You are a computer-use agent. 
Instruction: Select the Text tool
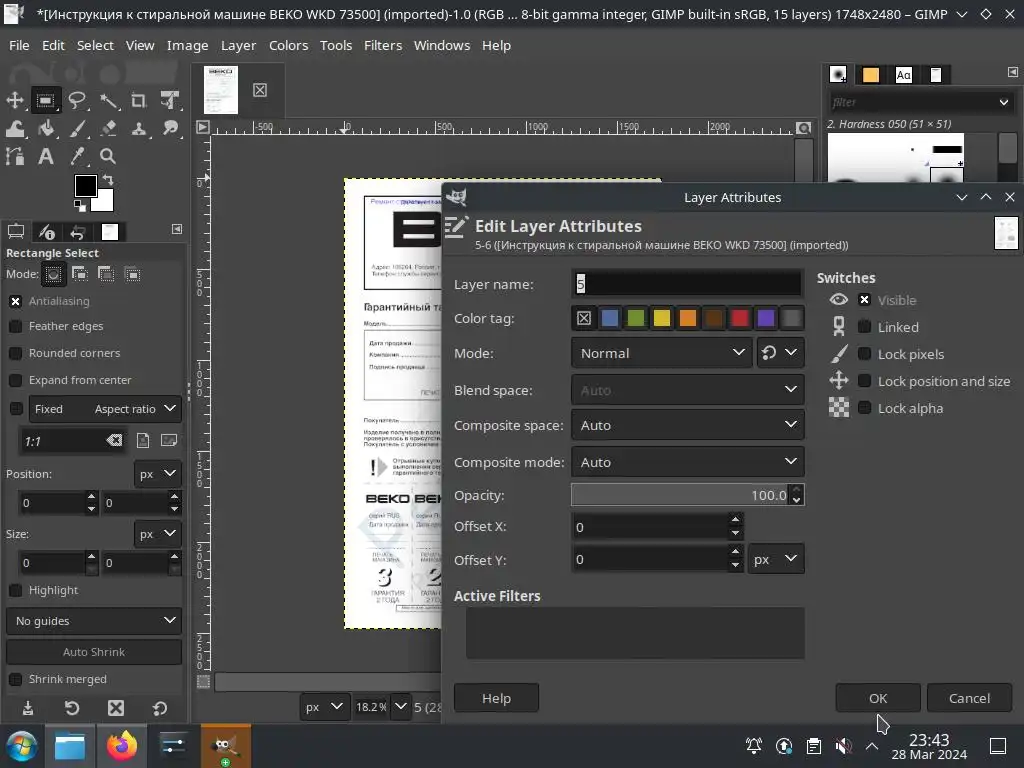click(46, 156)
